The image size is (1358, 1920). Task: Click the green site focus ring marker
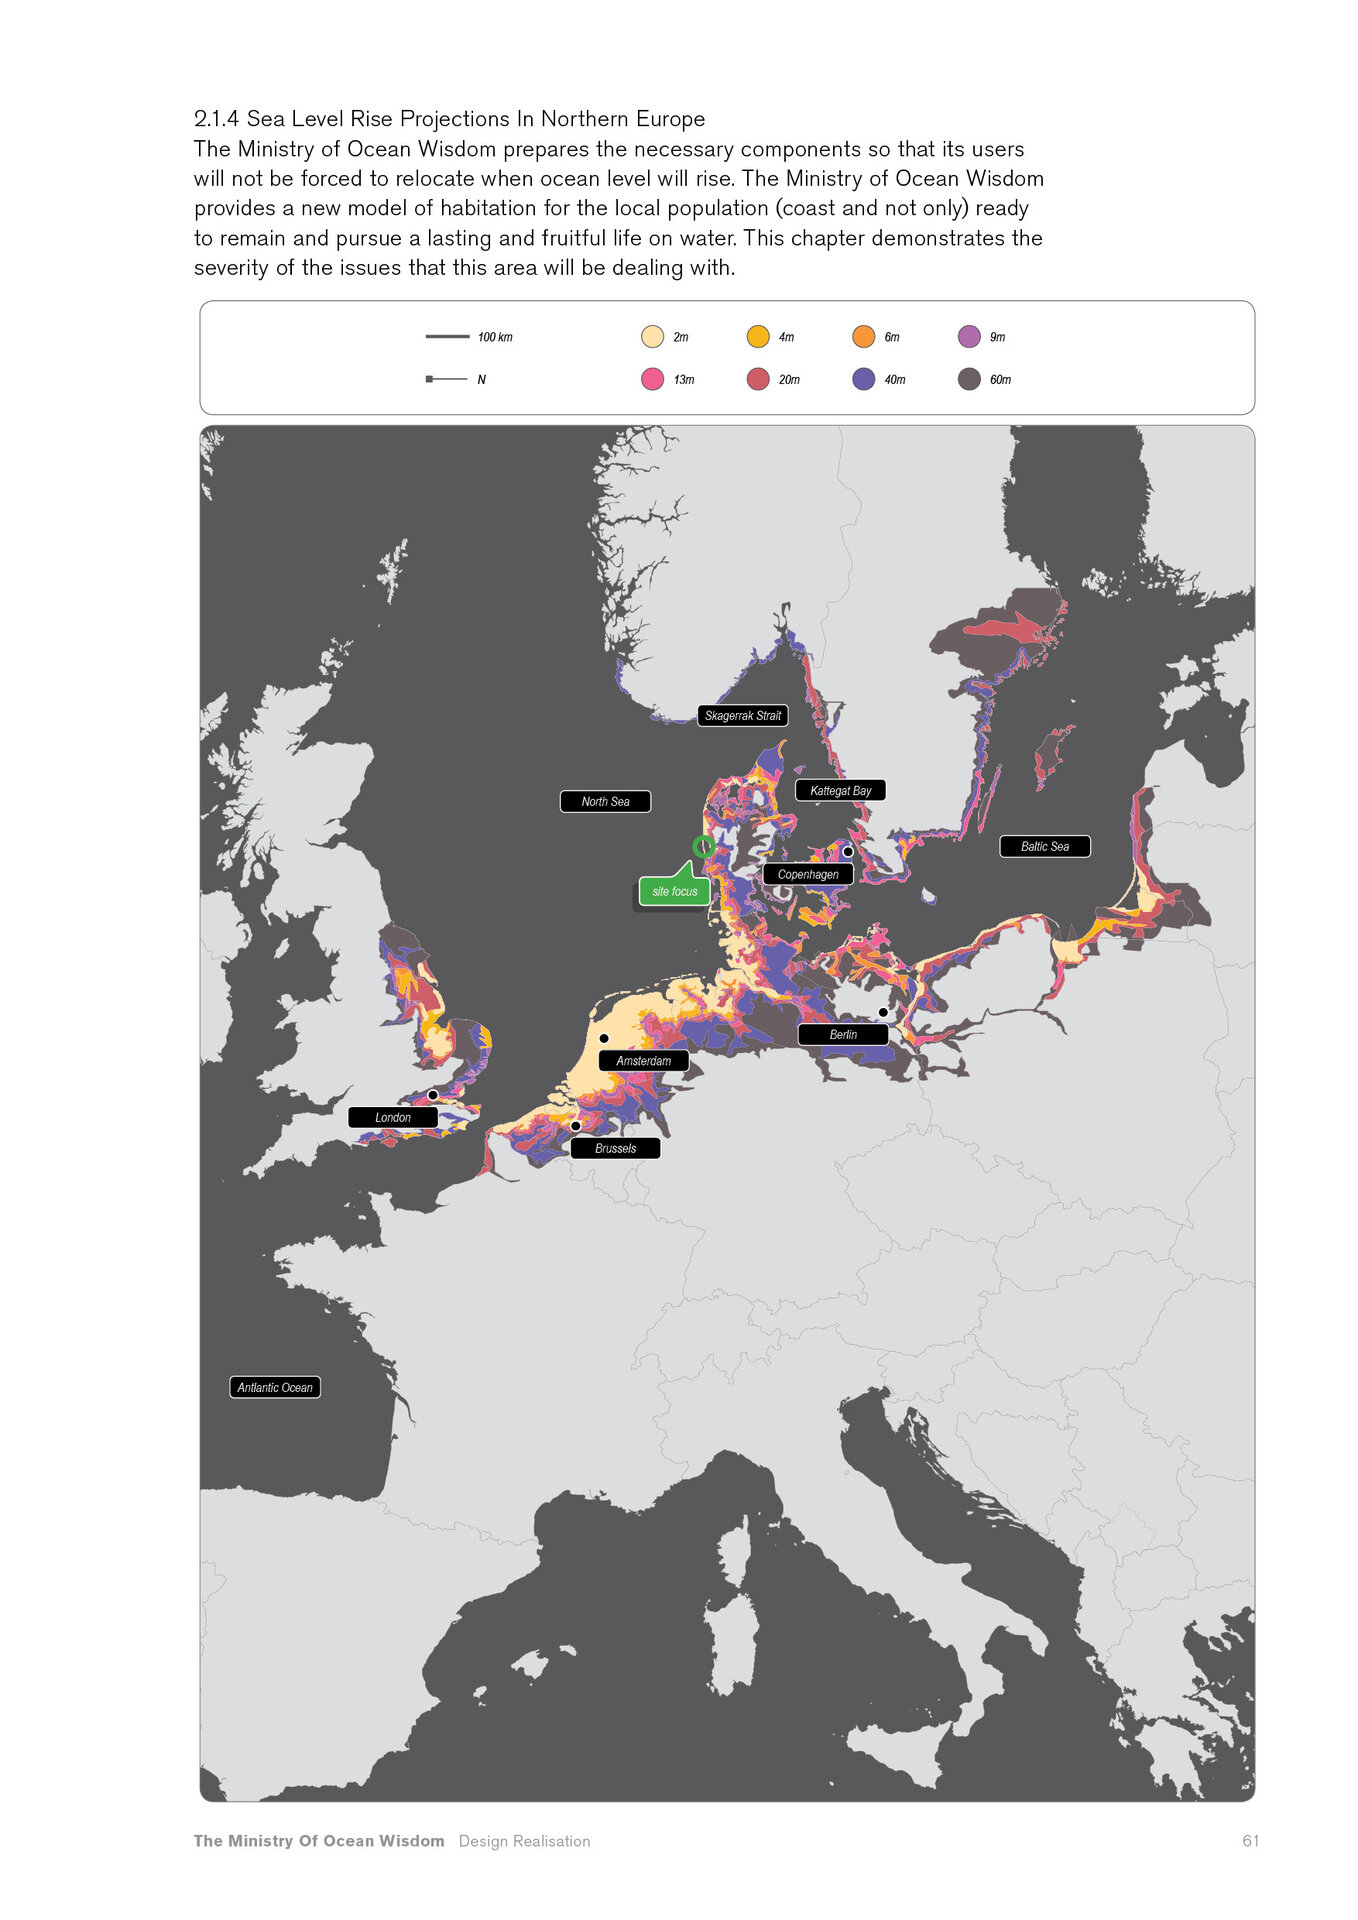(704, 847)
